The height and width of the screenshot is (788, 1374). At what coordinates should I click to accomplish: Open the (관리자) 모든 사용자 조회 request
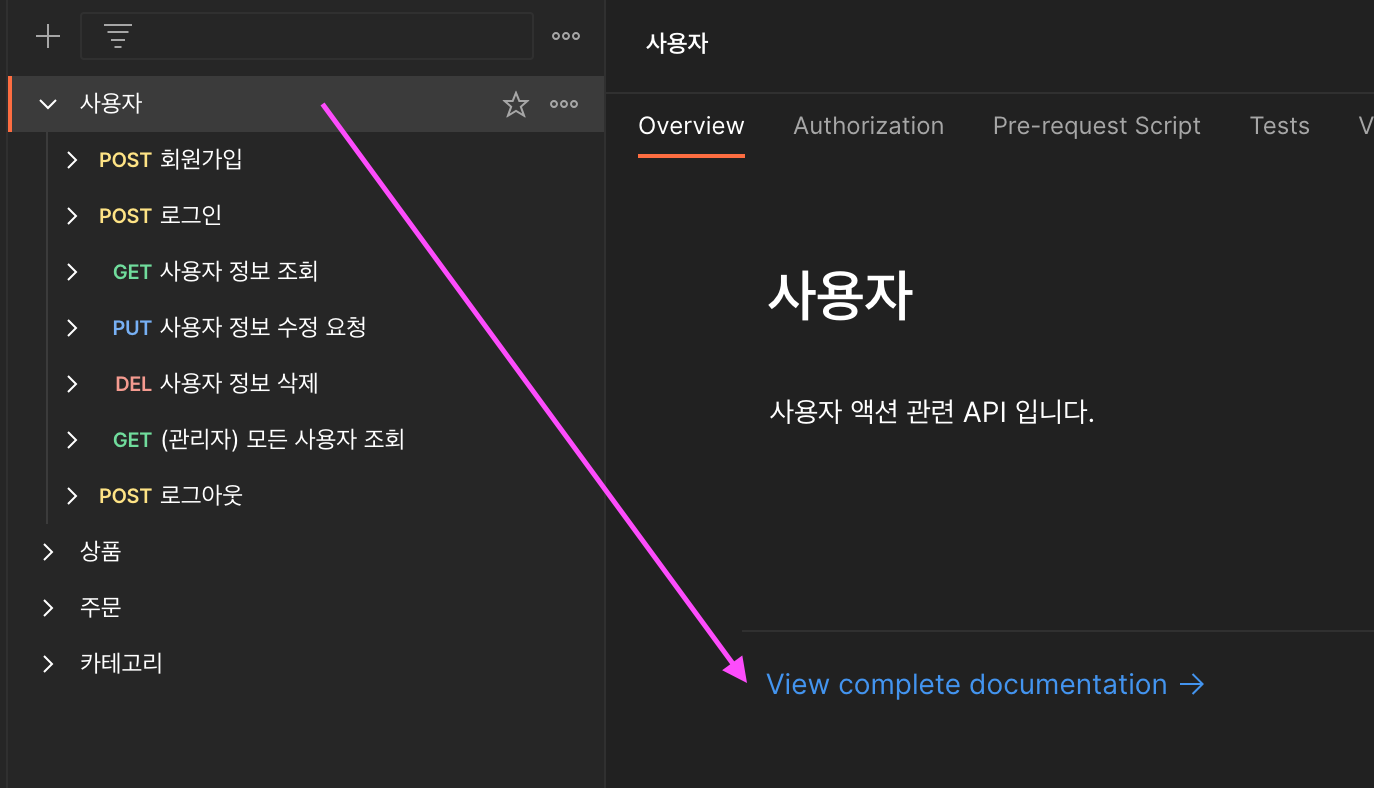tap(282, 440)
